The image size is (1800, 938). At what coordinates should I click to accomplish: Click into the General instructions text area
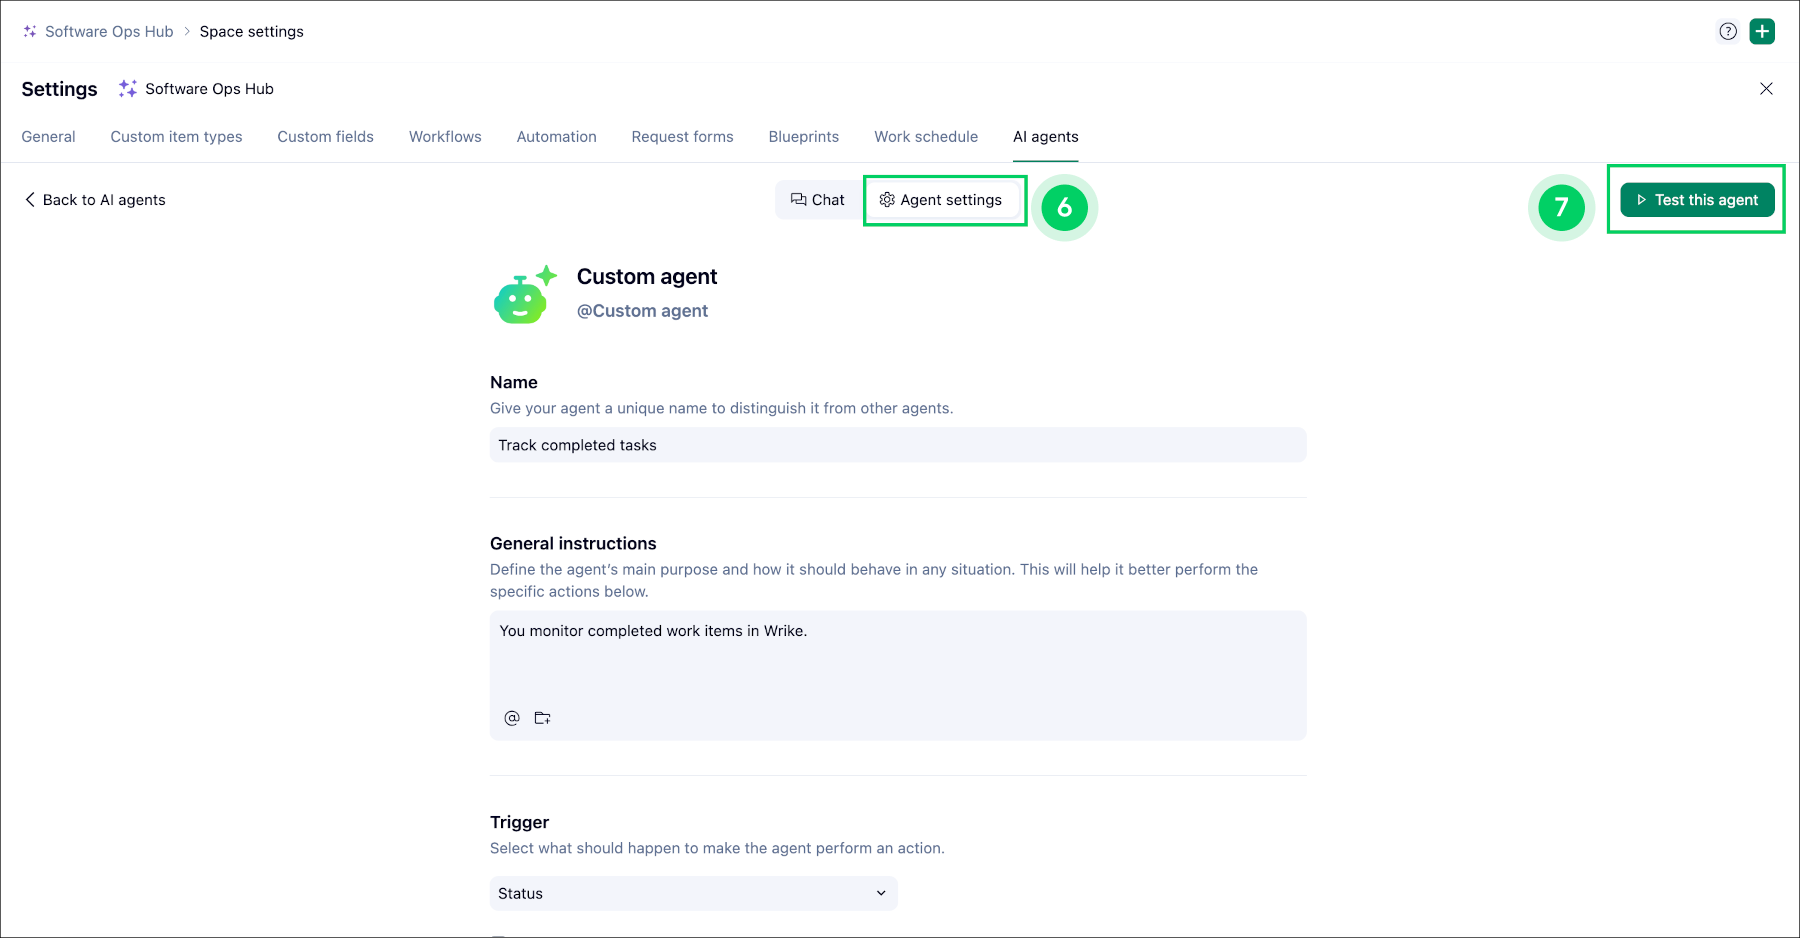tap(898, 660)
